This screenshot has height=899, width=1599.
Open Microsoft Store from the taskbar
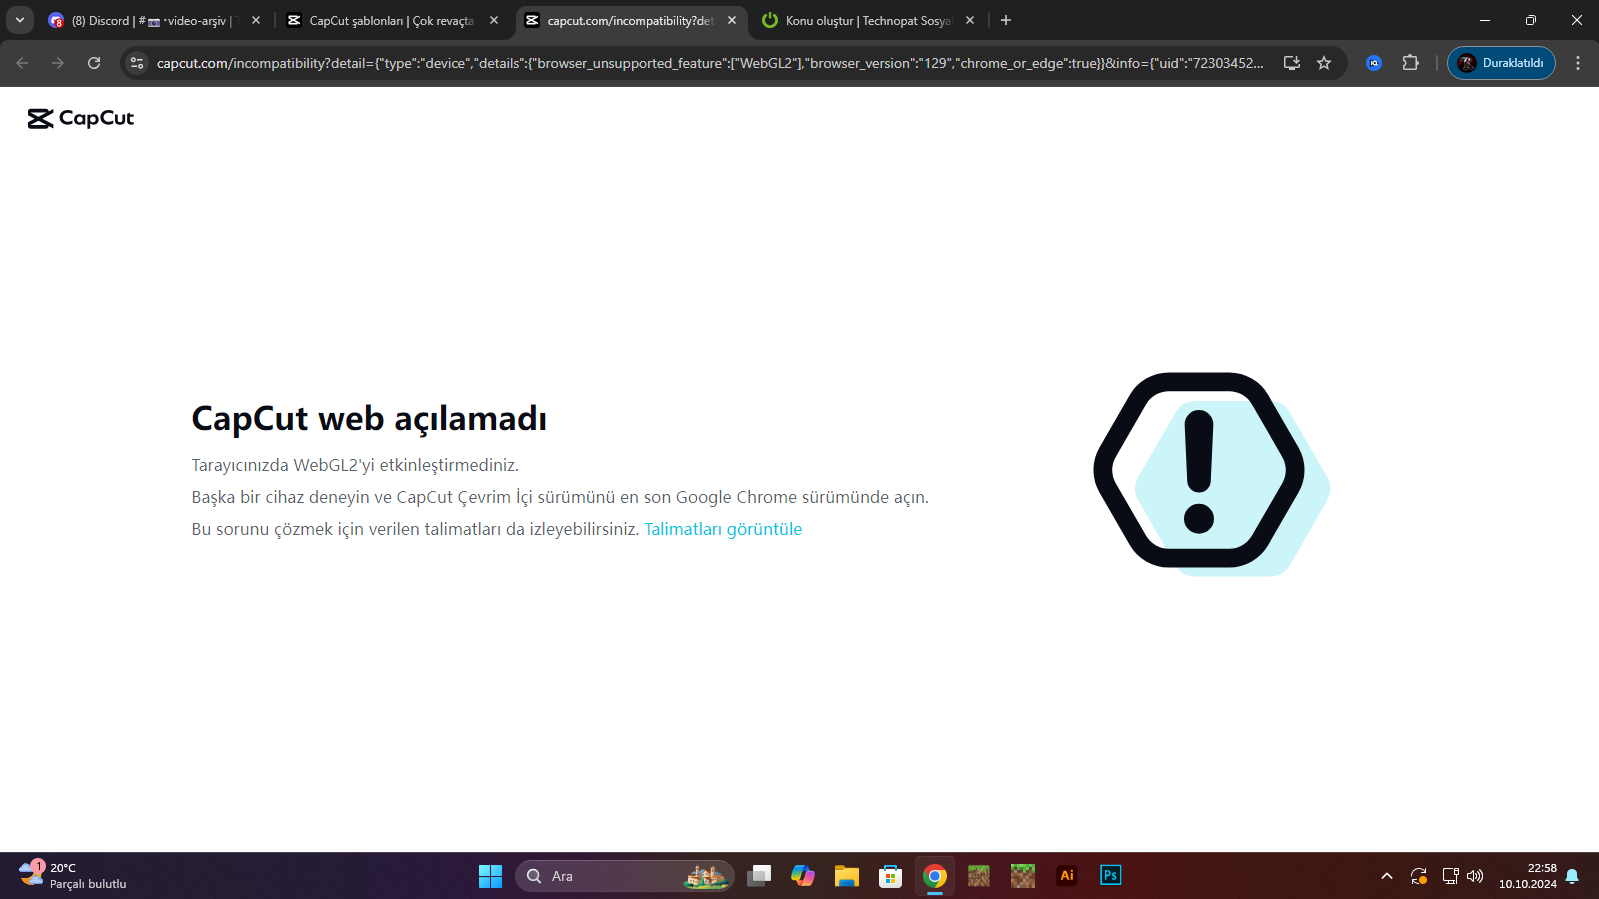coord(891,876)
